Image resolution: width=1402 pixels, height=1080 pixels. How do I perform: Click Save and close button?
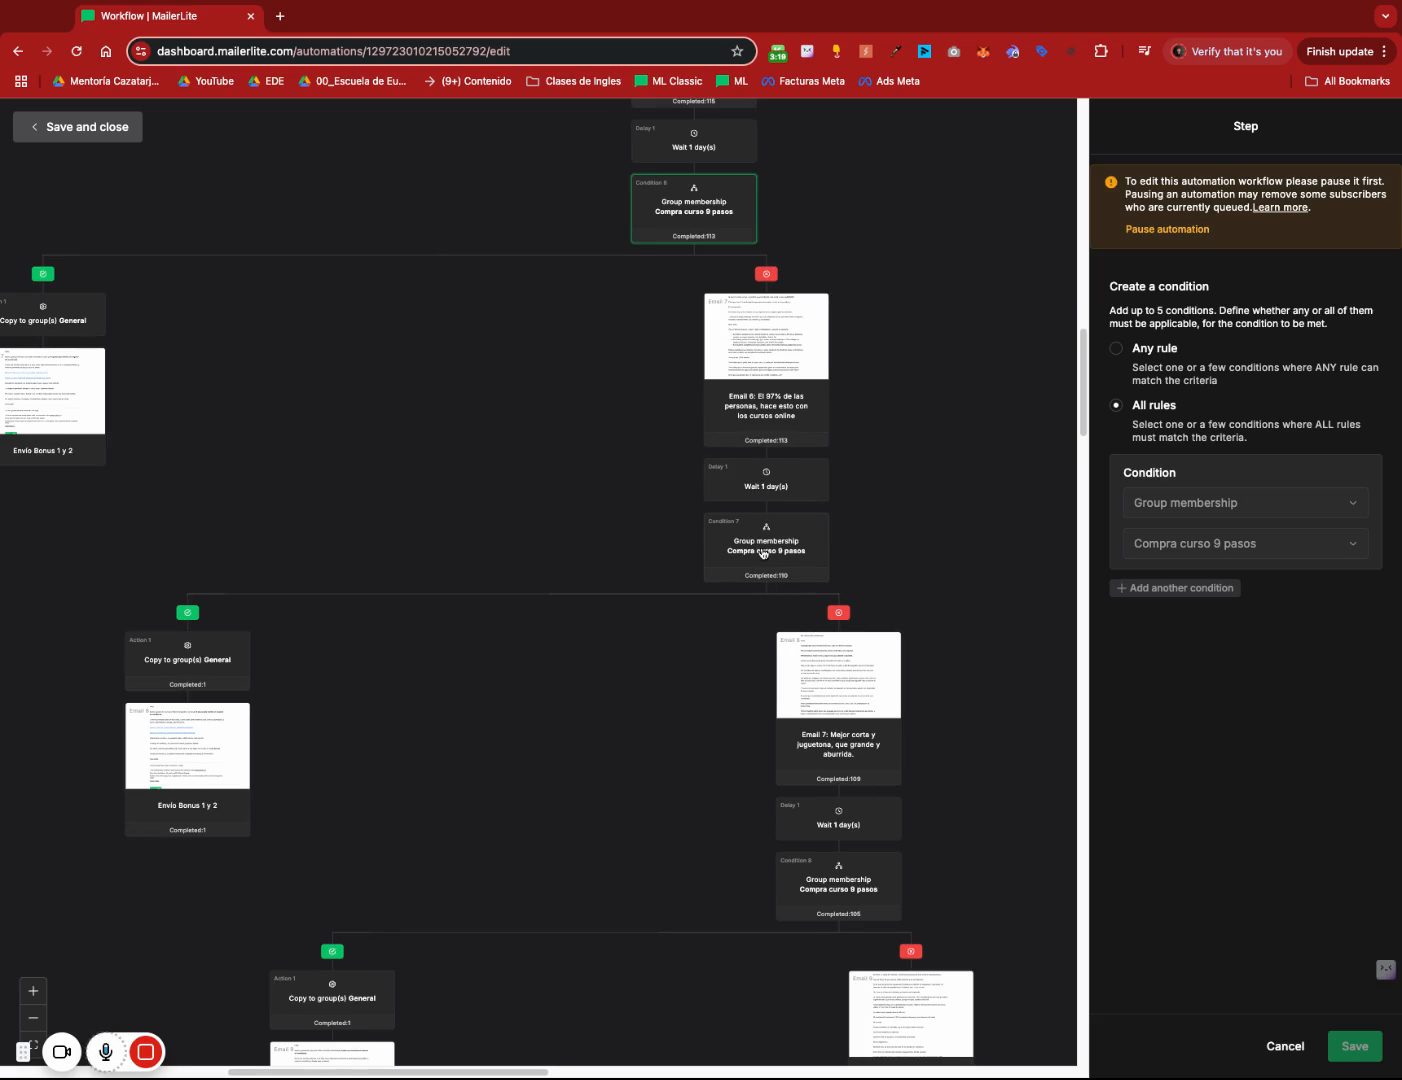tap(78, 127)
